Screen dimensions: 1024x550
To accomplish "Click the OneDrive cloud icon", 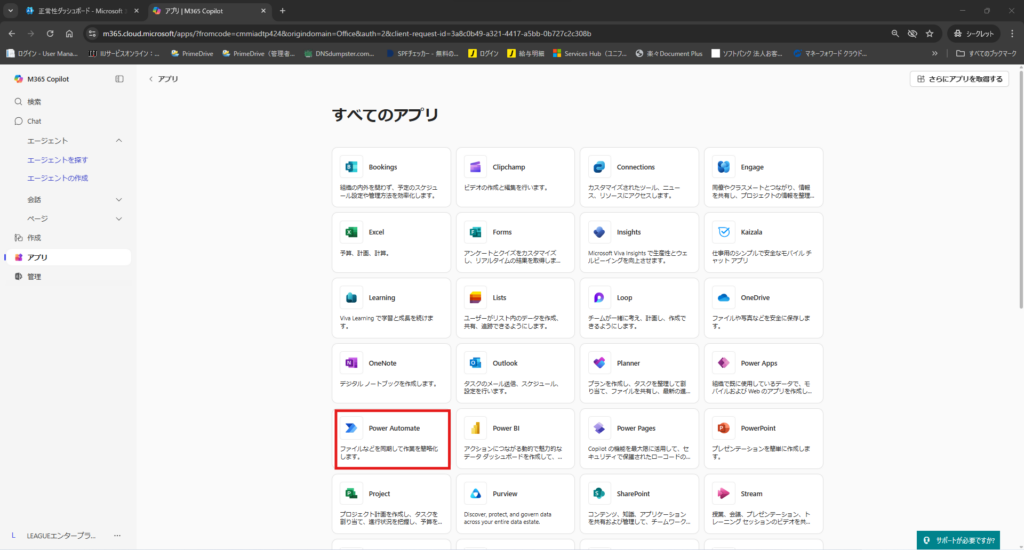I will 723,298.
